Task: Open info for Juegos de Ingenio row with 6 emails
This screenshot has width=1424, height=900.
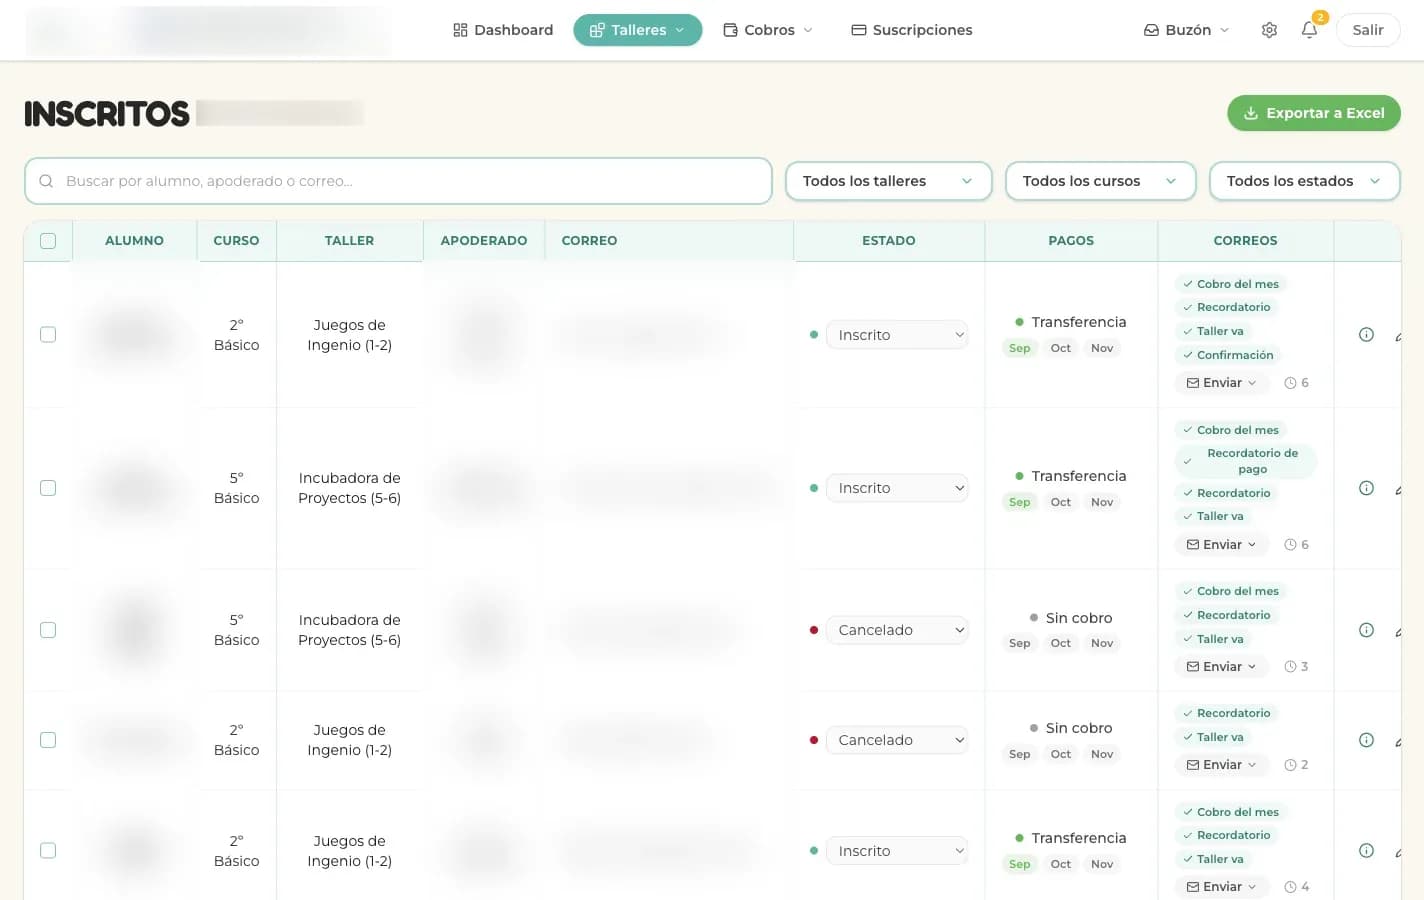Action: (x=1366, y=335)
